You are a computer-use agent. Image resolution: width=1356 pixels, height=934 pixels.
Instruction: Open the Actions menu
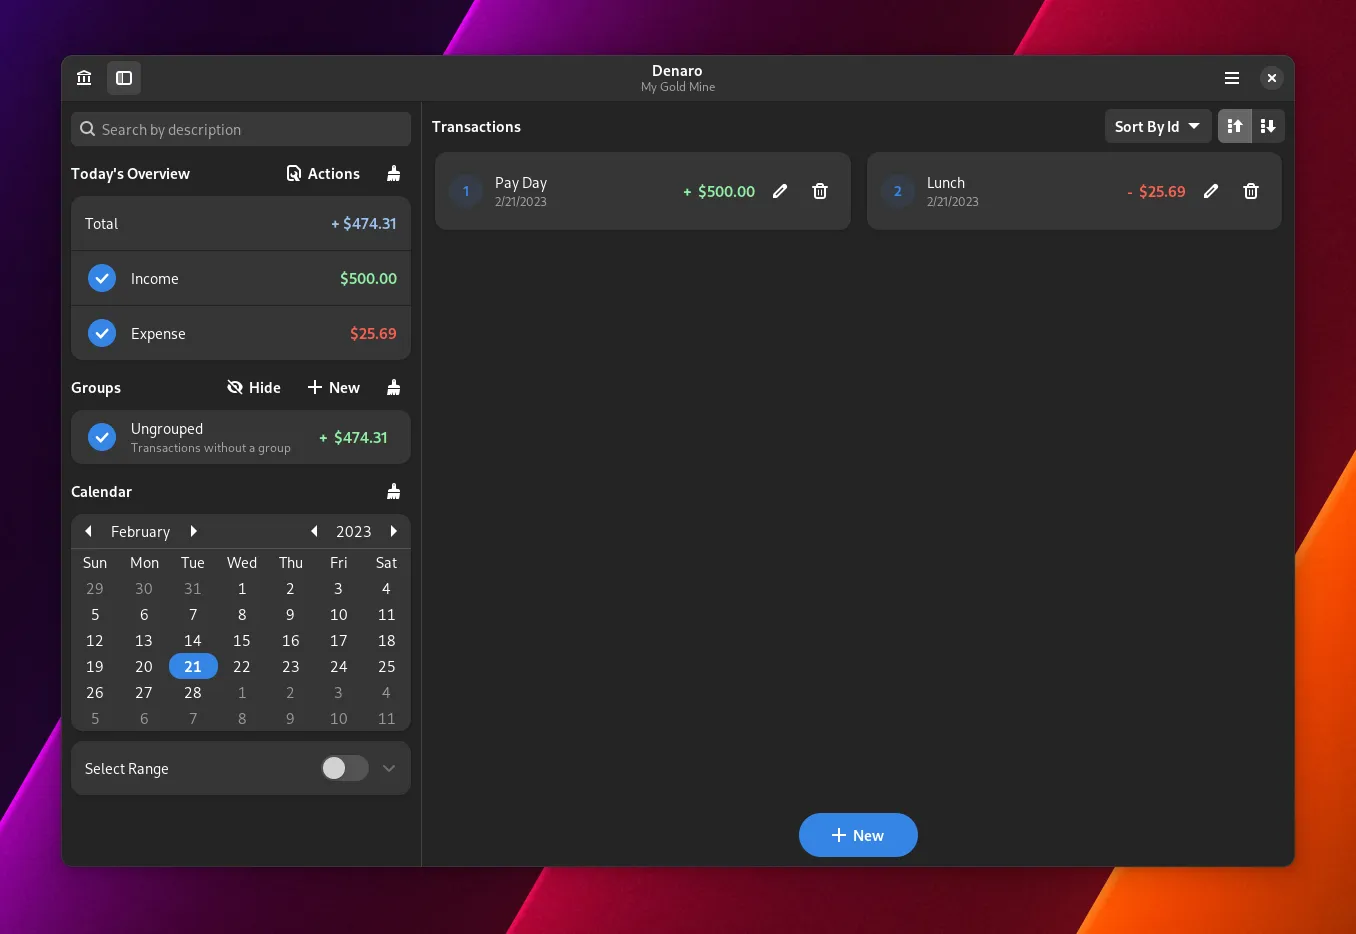[x=323, y=174]
